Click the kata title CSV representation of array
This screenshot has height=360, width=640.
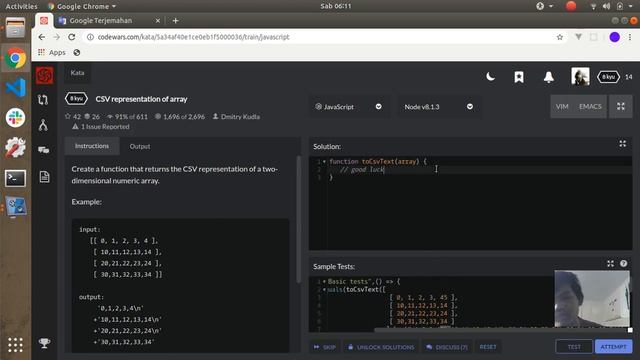141,99
